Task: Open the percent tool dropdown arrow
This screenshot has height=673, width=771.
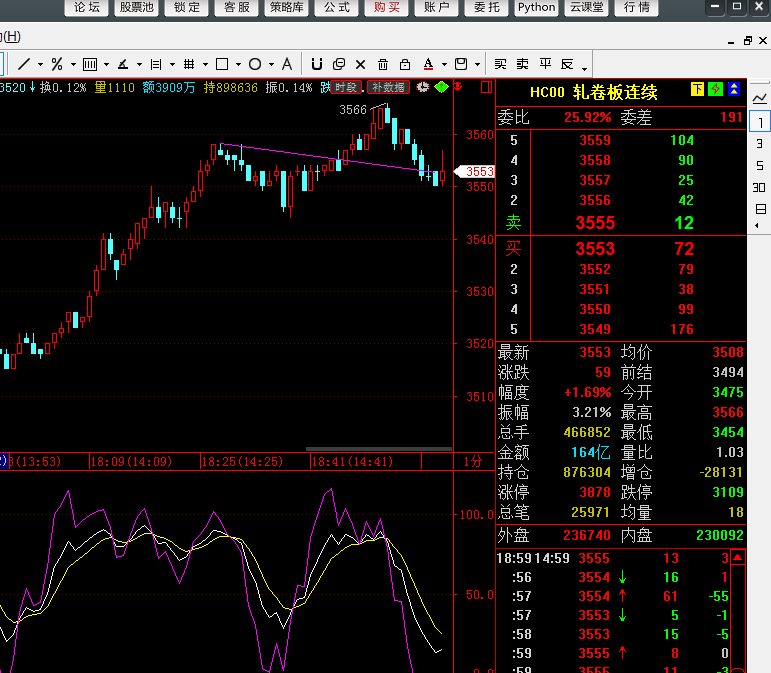Action: (72, 64)
